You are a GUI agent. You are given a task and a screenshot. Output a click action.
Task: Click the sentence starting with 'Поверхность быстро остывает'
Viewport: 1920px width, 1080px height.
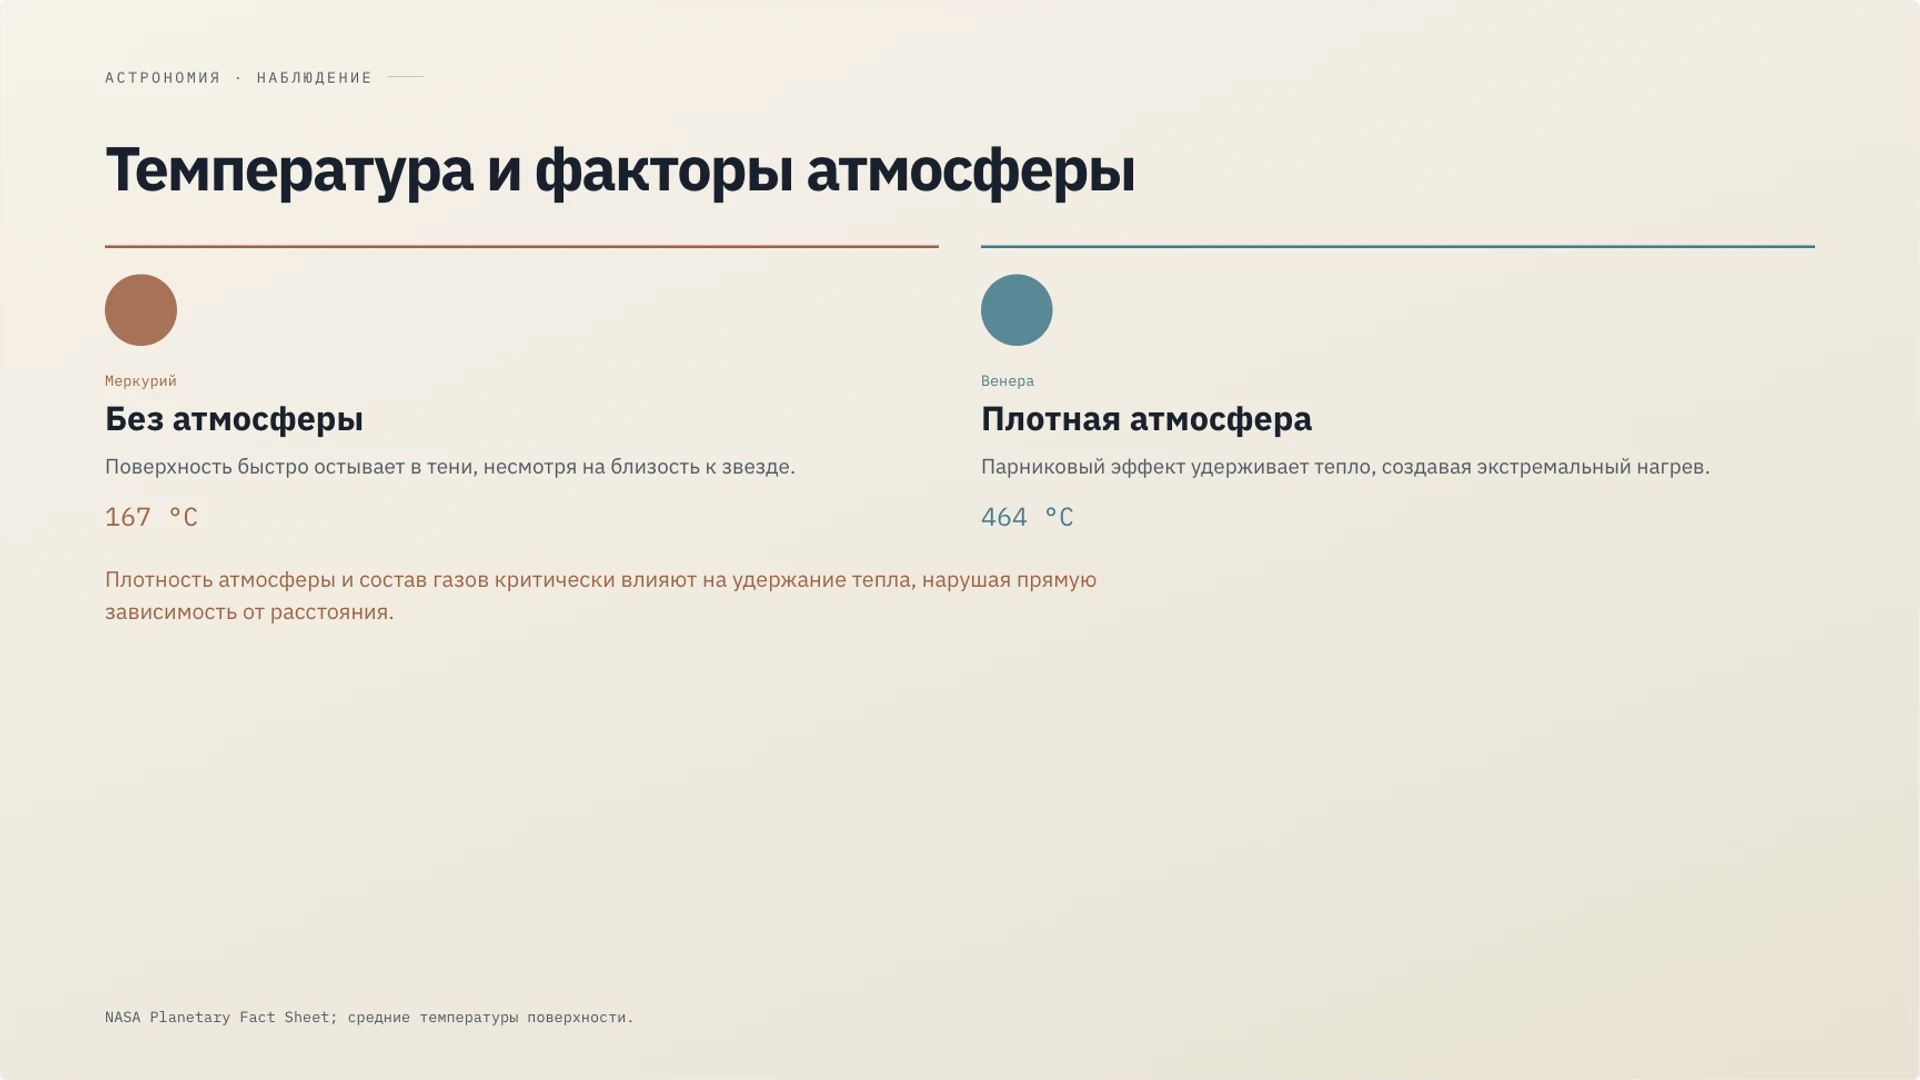[x=450, y=467]
